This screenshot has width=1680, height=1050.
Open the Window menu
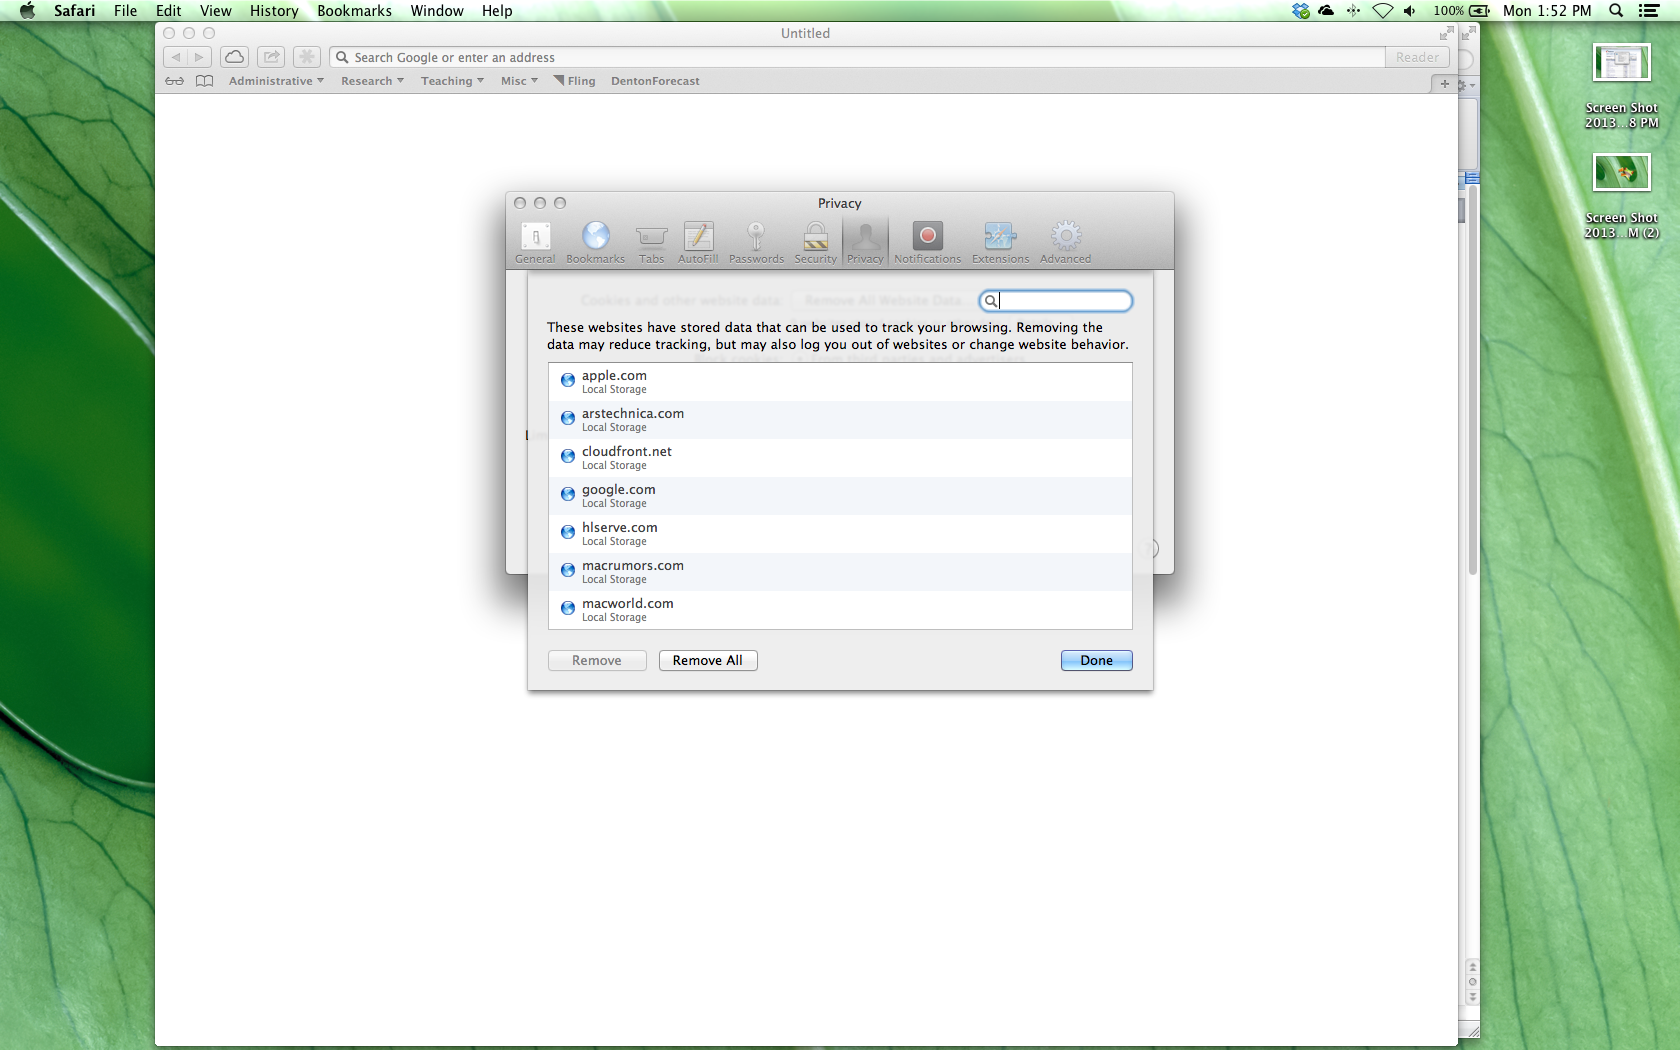pos(437,11)
